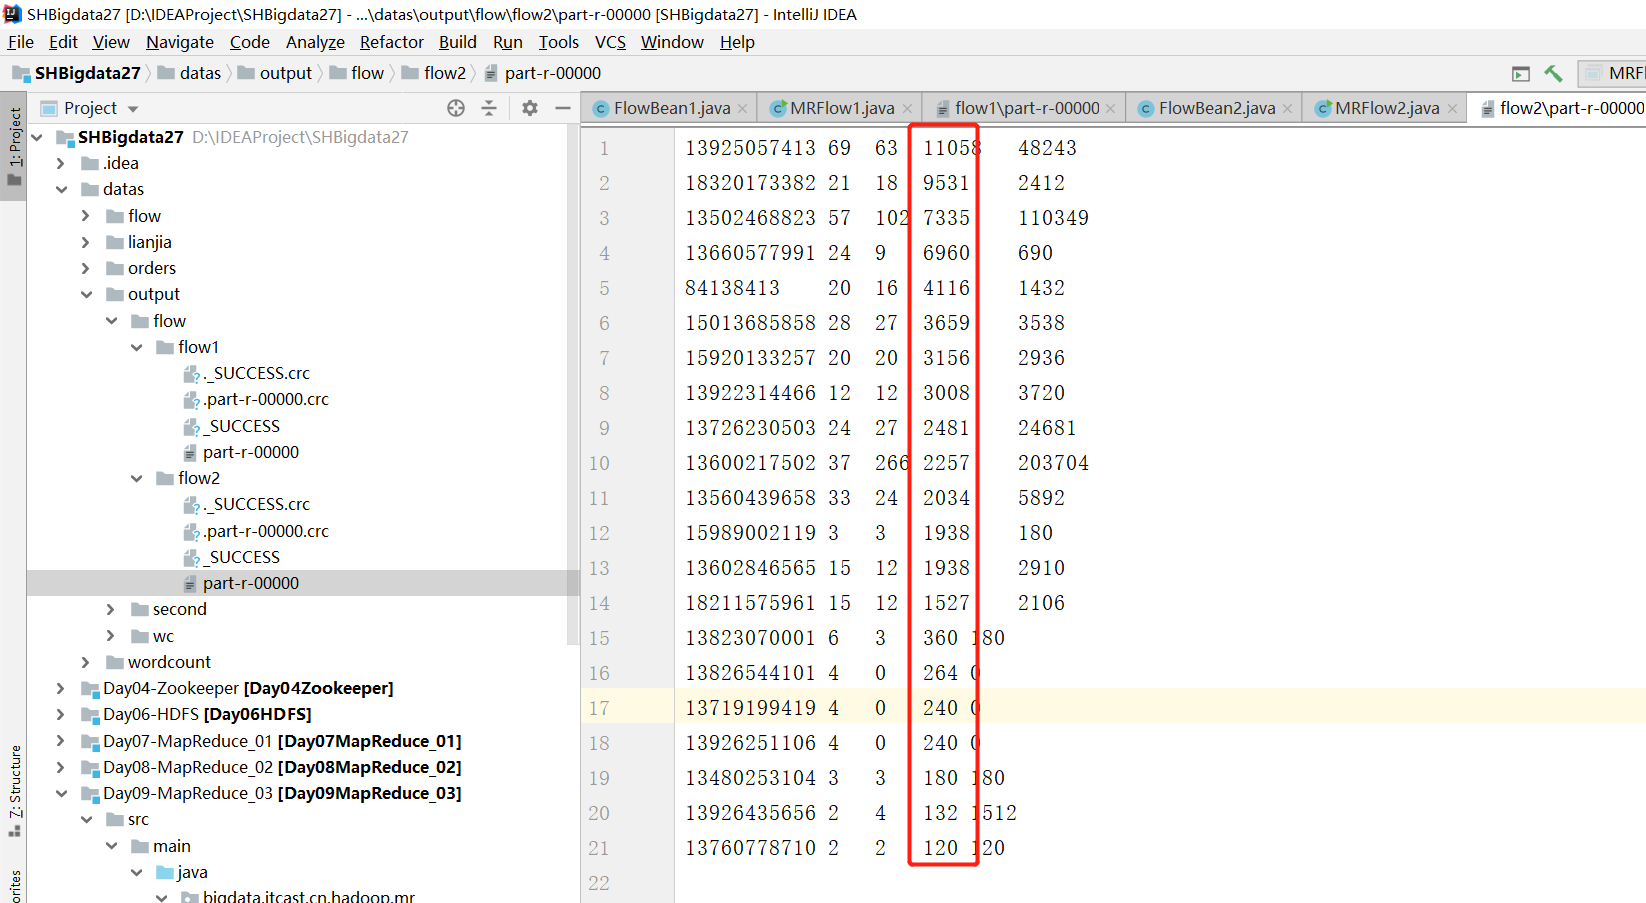Screen dimensions: 1646x903
Task: Collapse the output folder arrow
Action: tap(86, 294)
